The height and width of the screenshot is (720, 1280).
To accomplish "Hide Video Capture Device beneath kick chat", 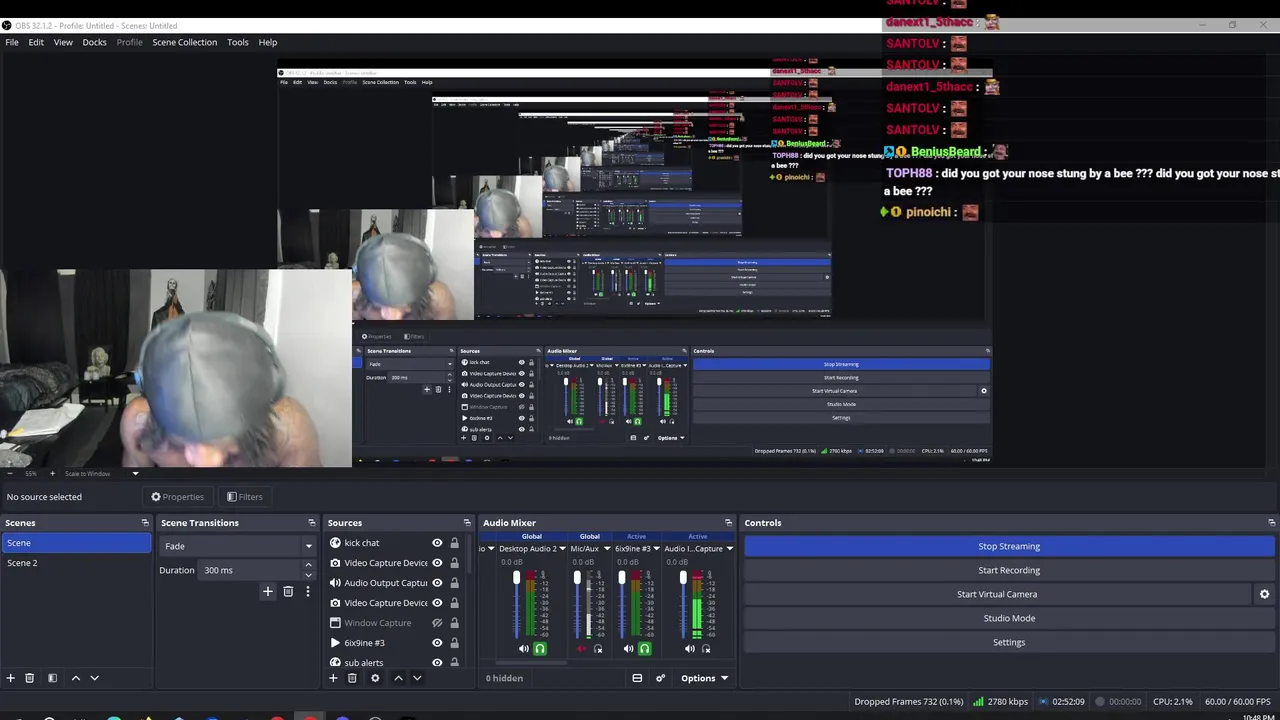I will pyautogui.click(x=437, y=563).
